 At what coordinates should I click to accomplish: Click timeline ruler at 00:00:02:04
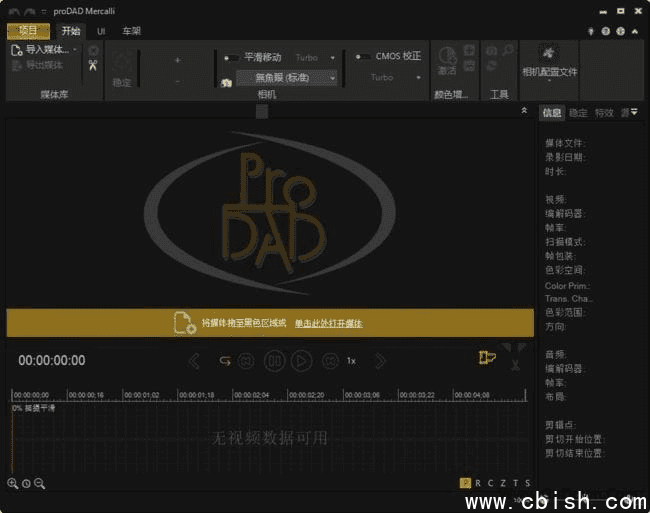[252, 395]
